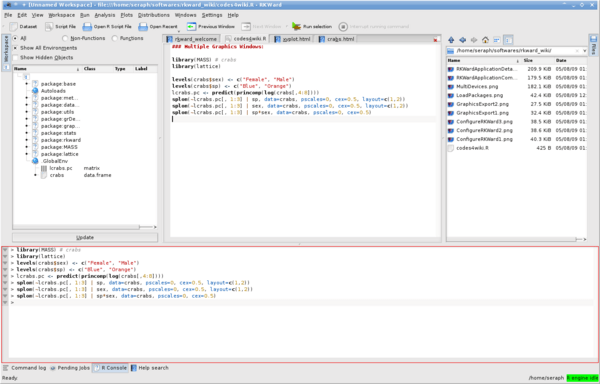Go back in file browser history
The image size is (600, 384).
click(463, 40)
